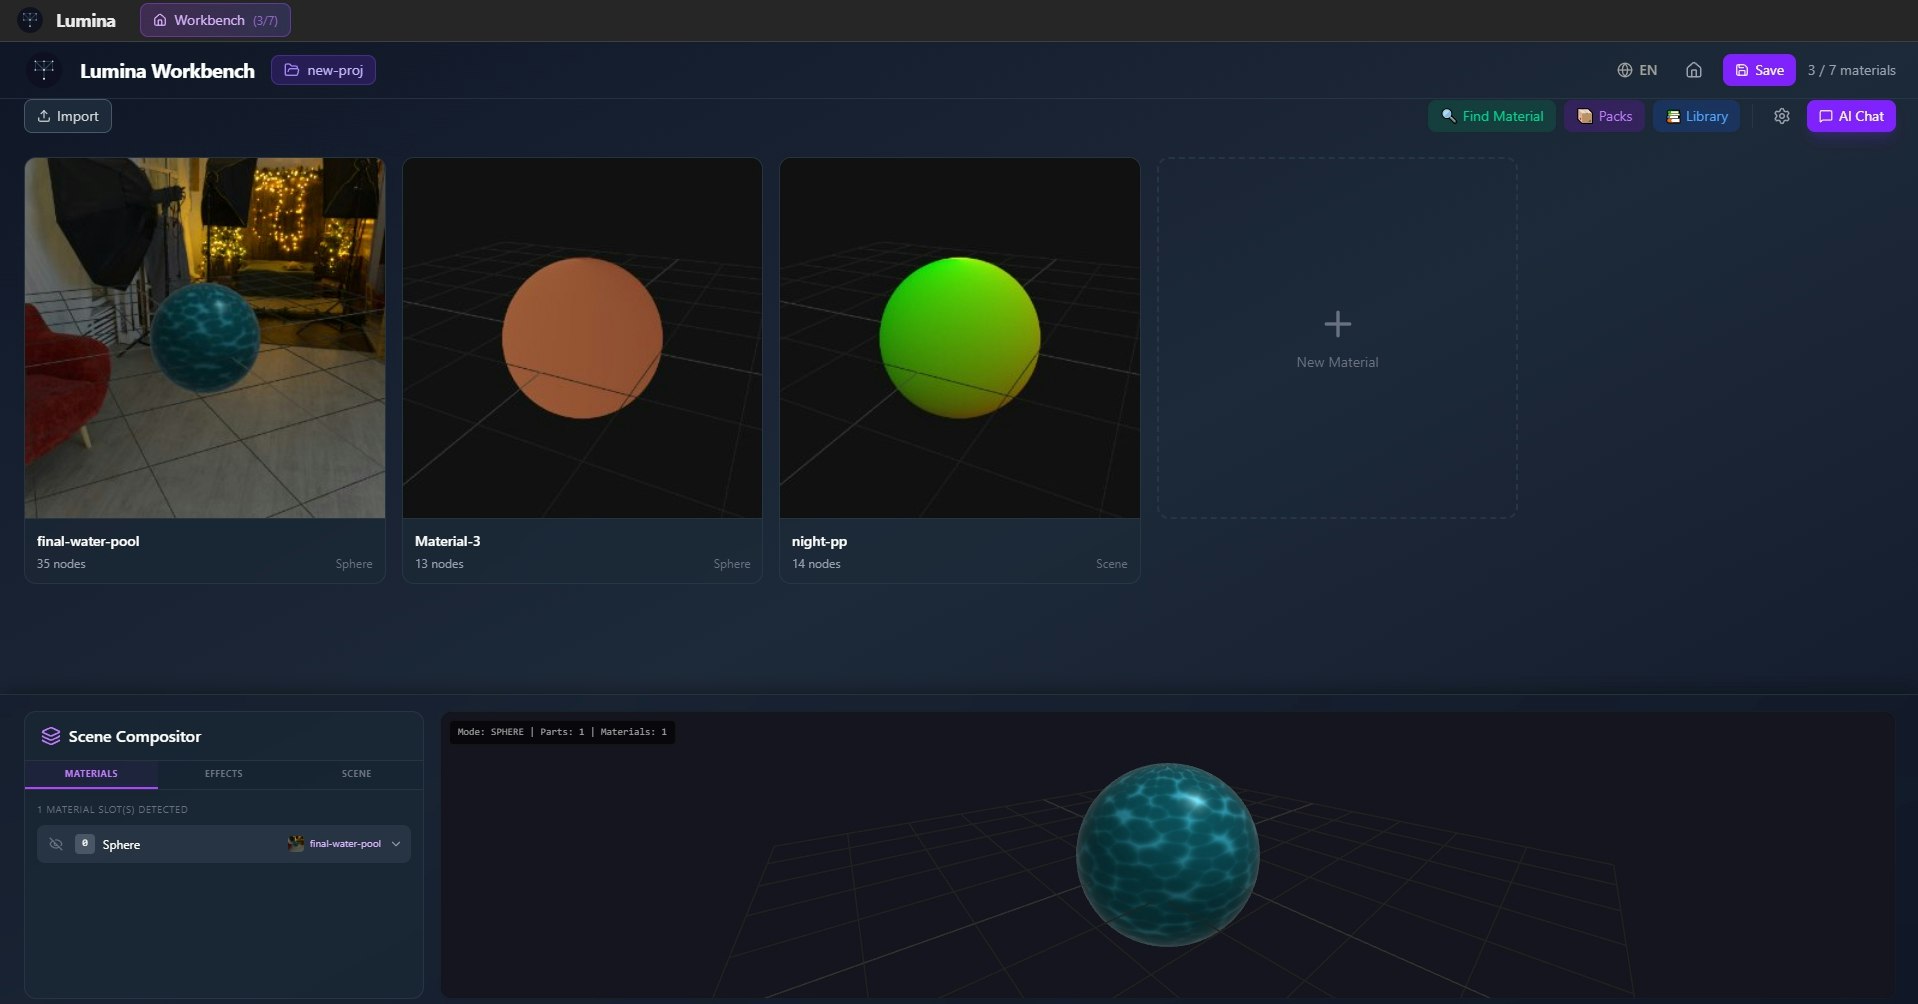Open the Packs browser

[1603, 115]
